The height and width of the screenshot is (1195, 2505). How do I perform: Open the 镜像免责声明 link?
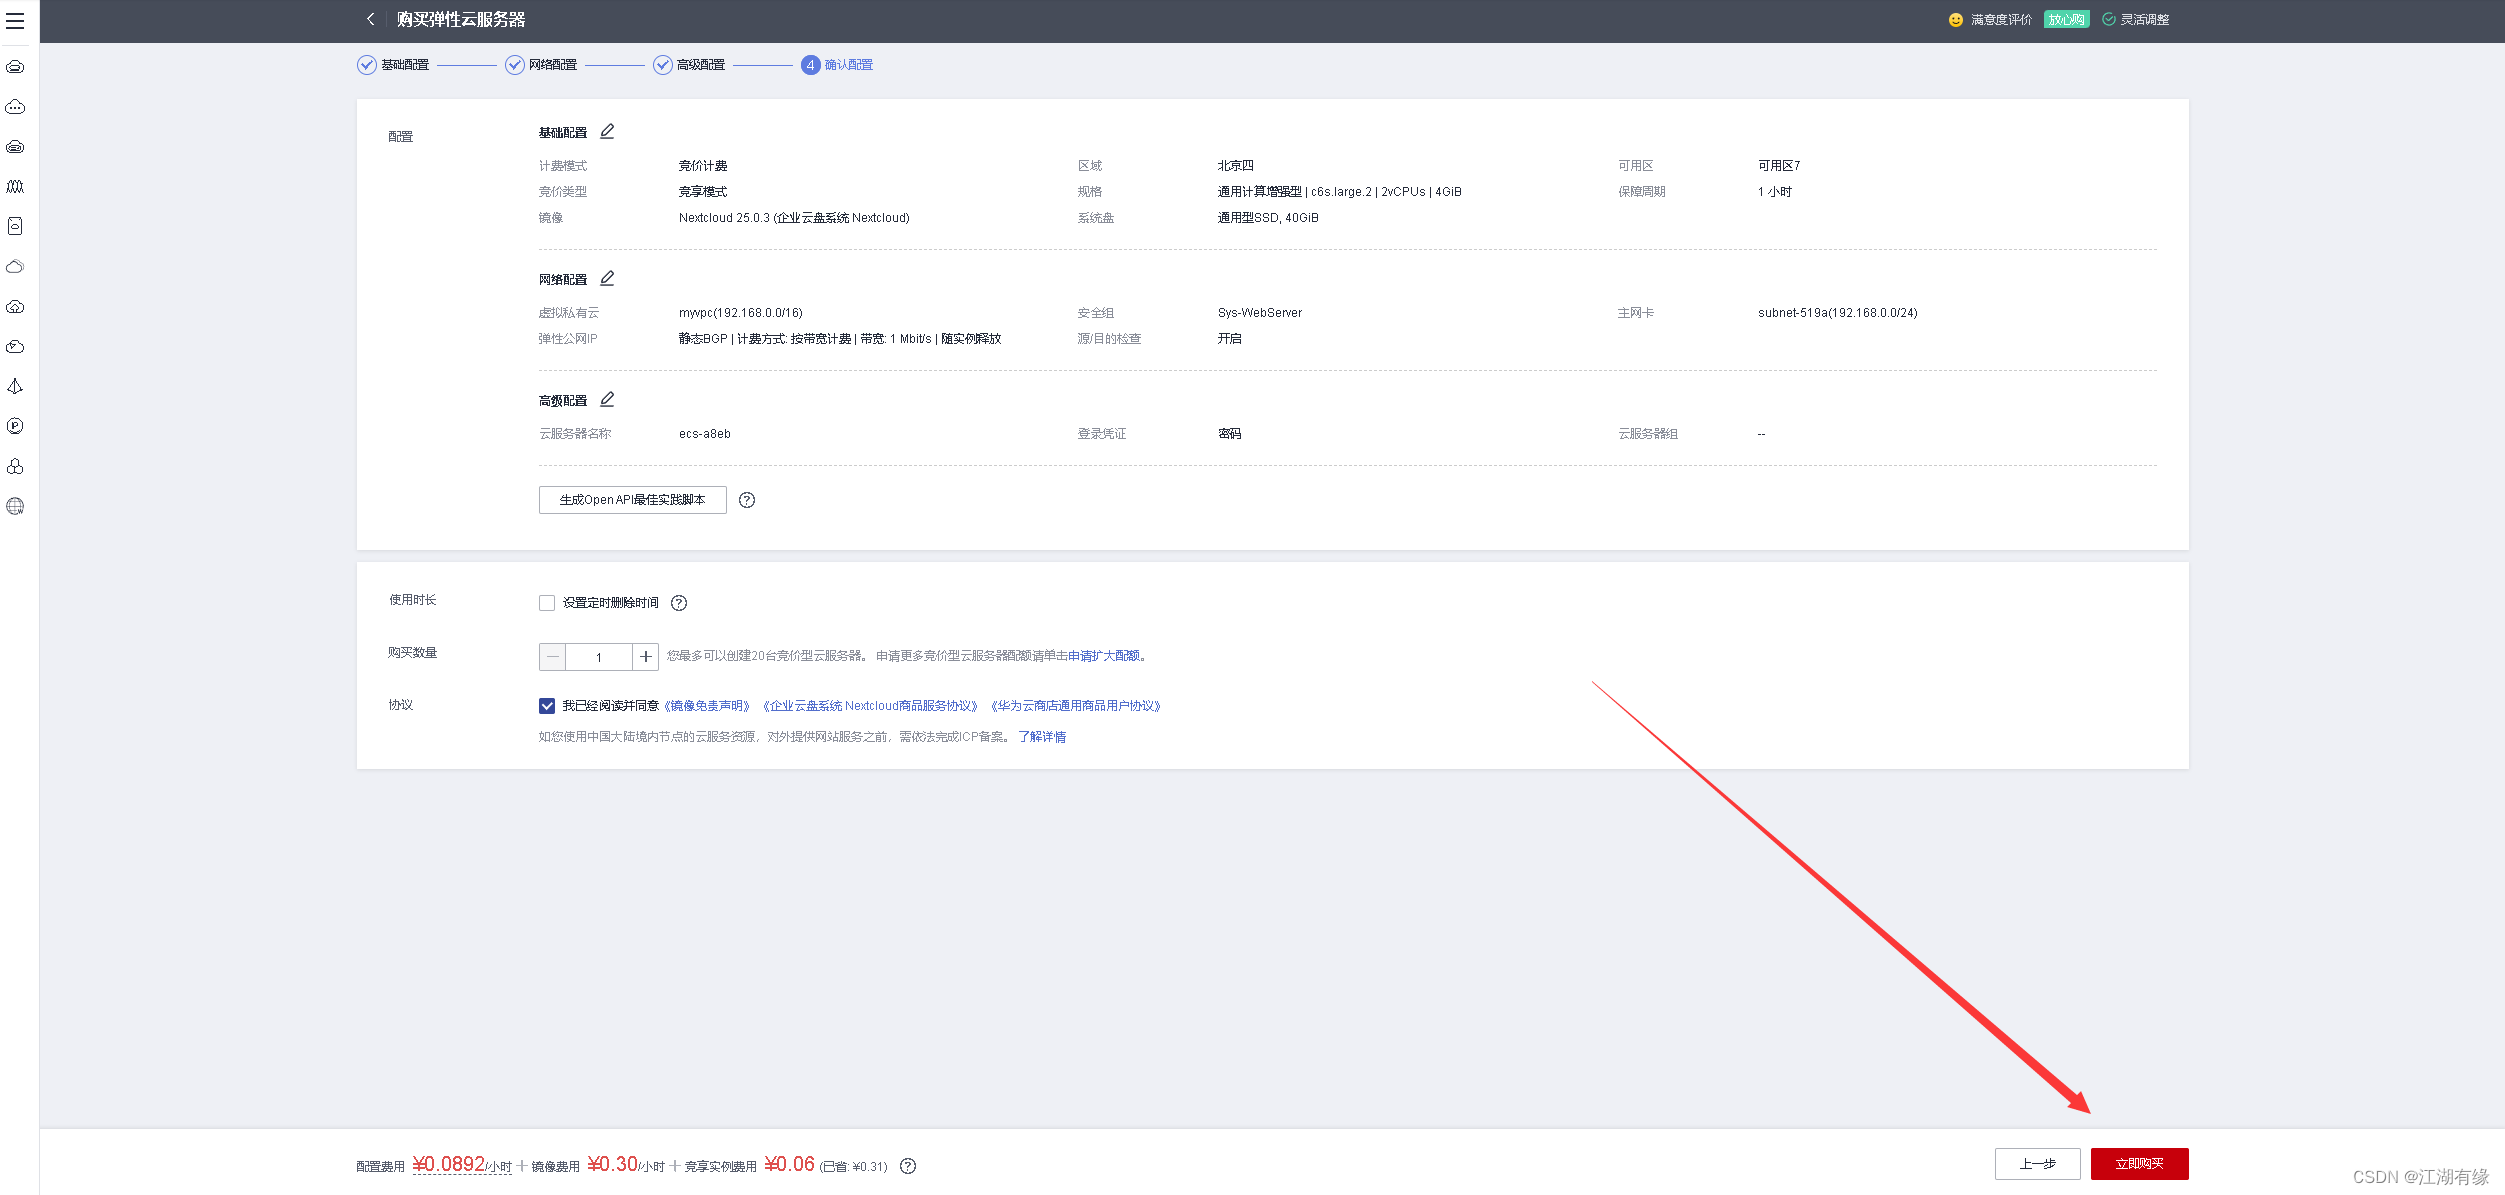pos(707,706)
